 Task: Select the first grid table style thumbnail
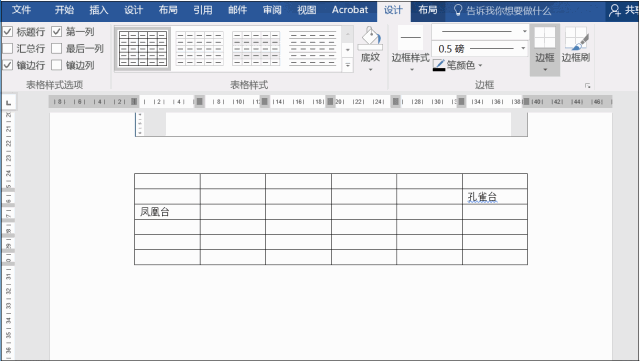[142, 49]
